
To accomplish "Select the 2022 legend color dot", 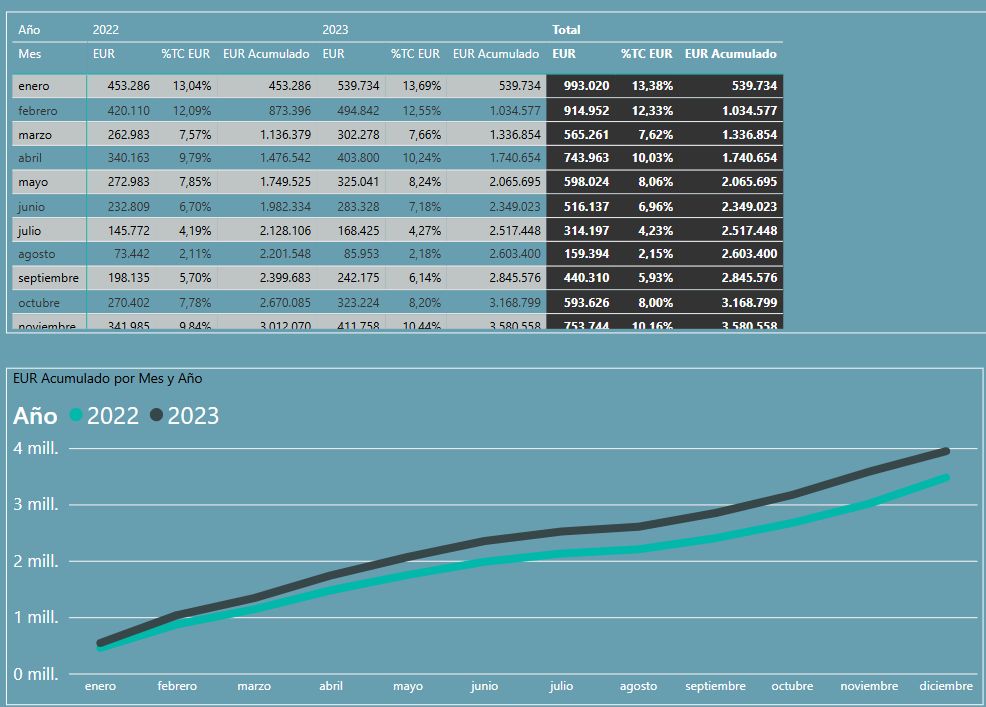I will pos(76,416).
